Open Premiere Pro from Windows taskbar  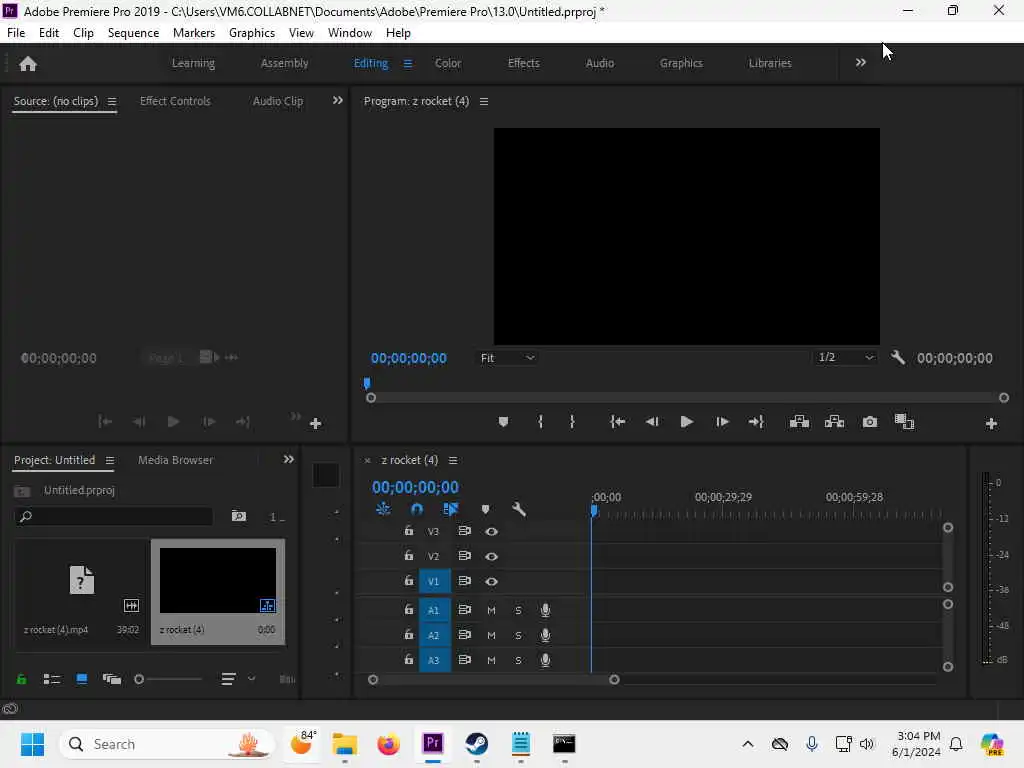pos(432,744)
